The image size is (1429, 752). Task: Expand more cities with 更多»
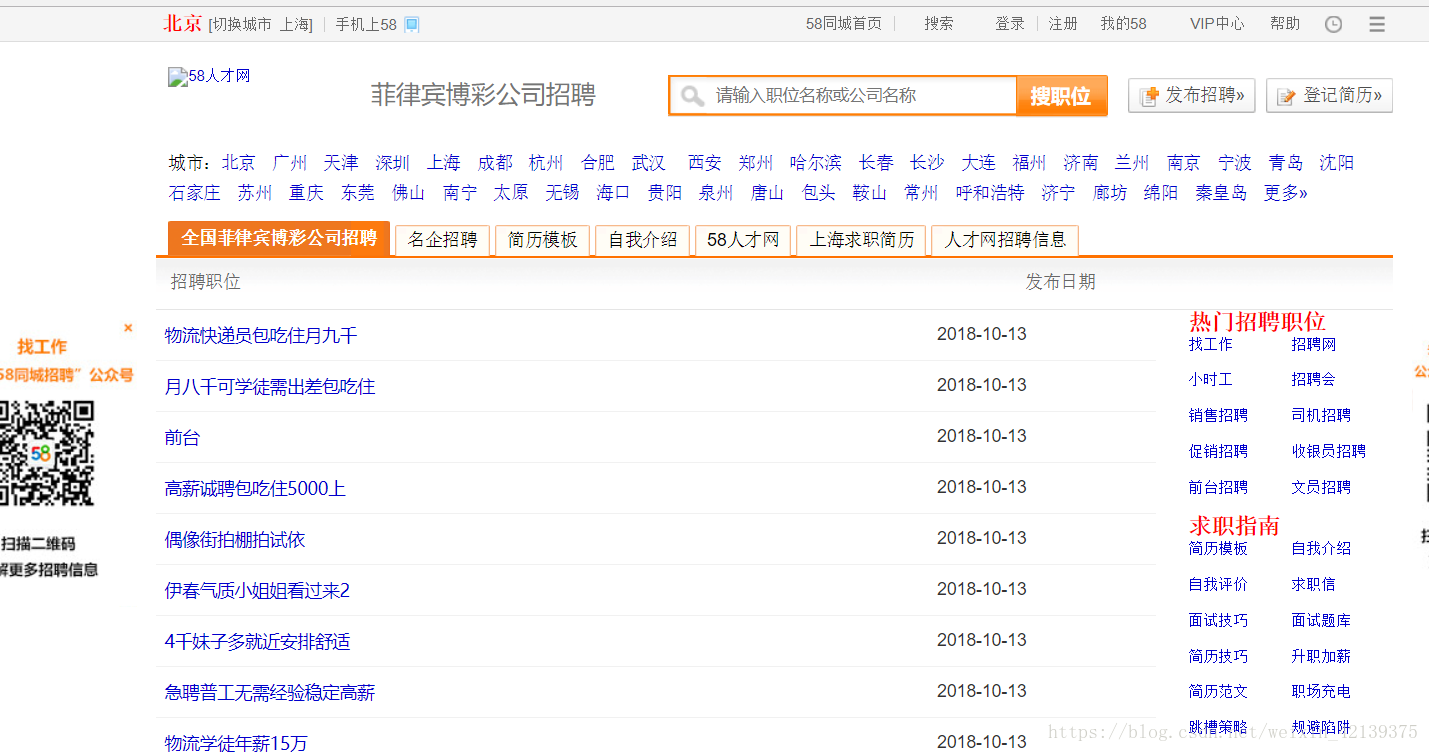tap(1285, 193)
